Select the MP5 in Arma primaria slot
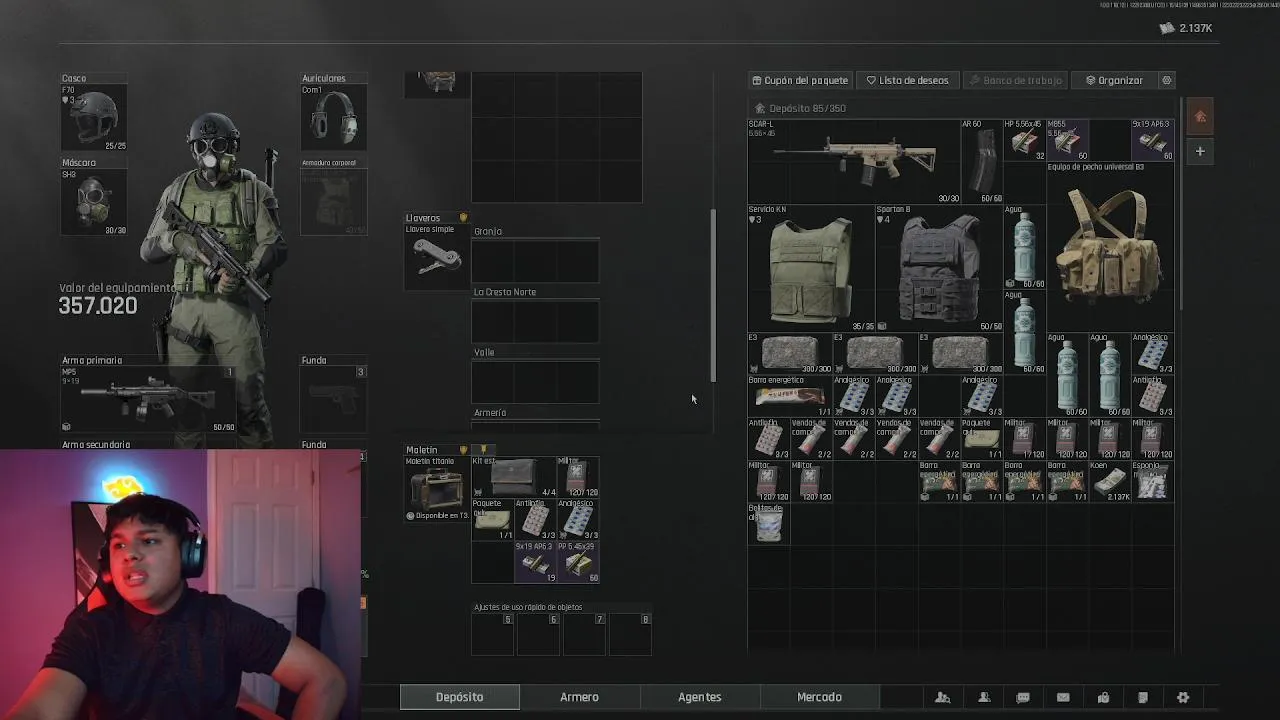This screenshot has width=1280, height=720. point(148,399)
